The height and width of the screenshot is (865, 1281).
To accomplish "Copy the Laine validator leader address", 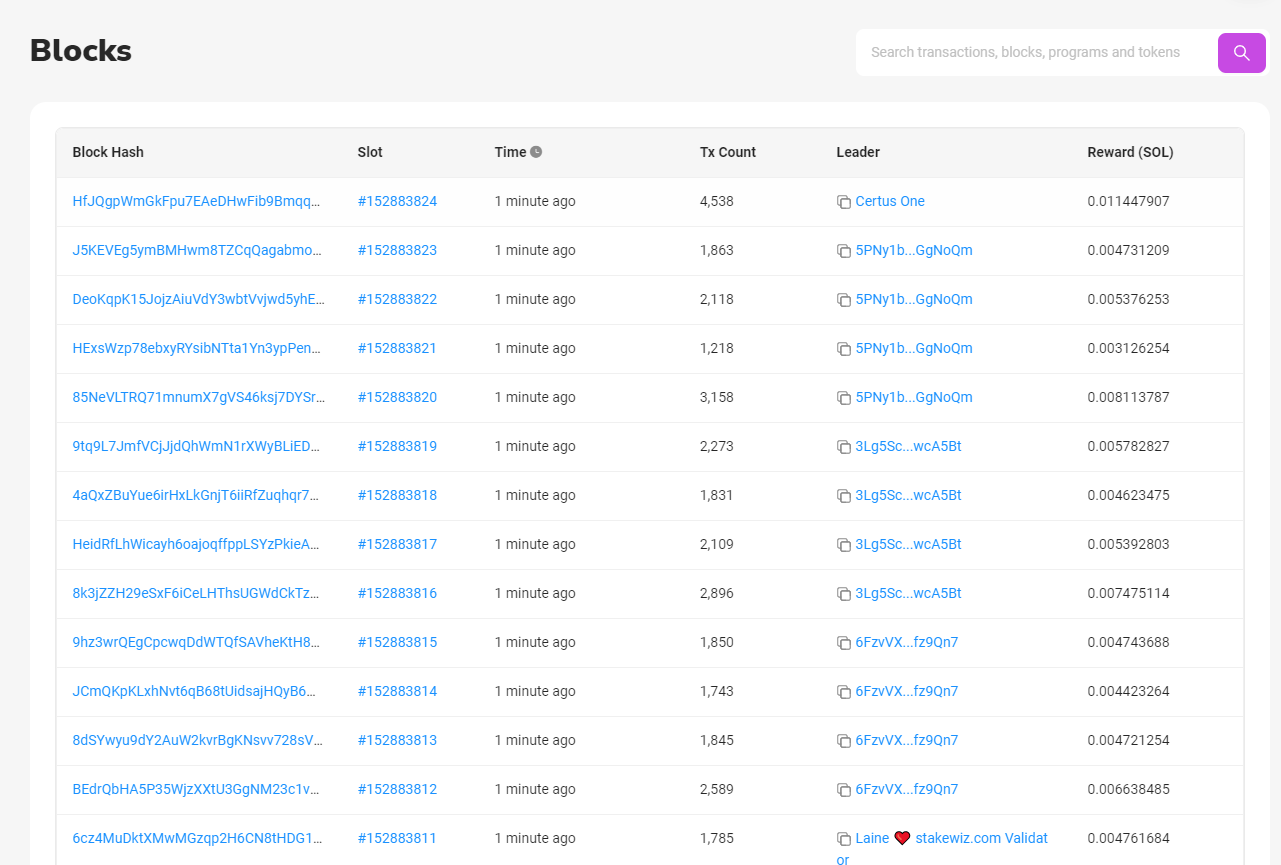I will (x=843, y=839).
